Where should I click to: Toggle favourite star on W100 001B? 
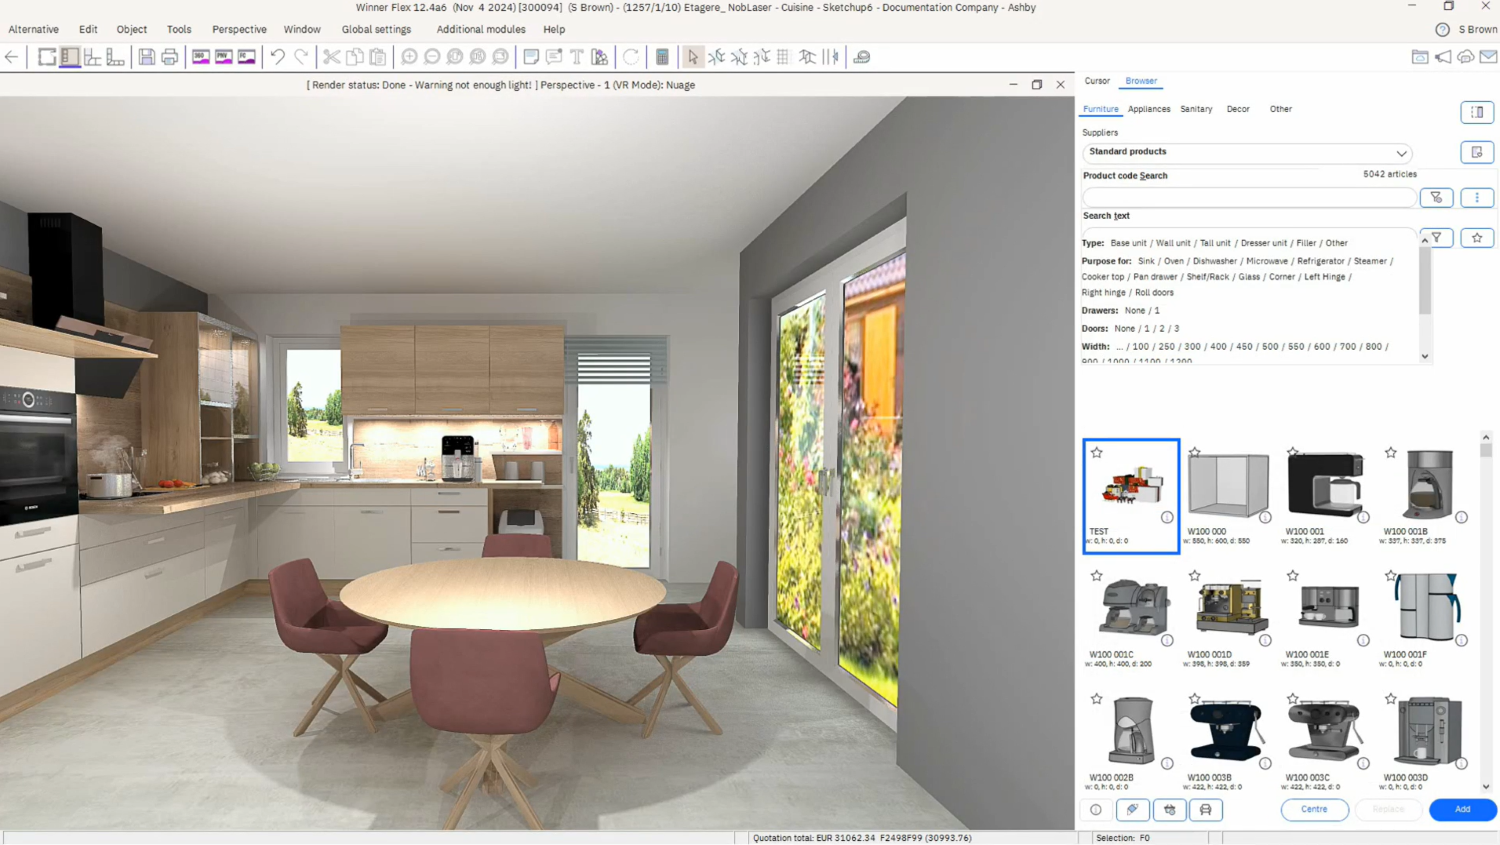[1391, 452]
